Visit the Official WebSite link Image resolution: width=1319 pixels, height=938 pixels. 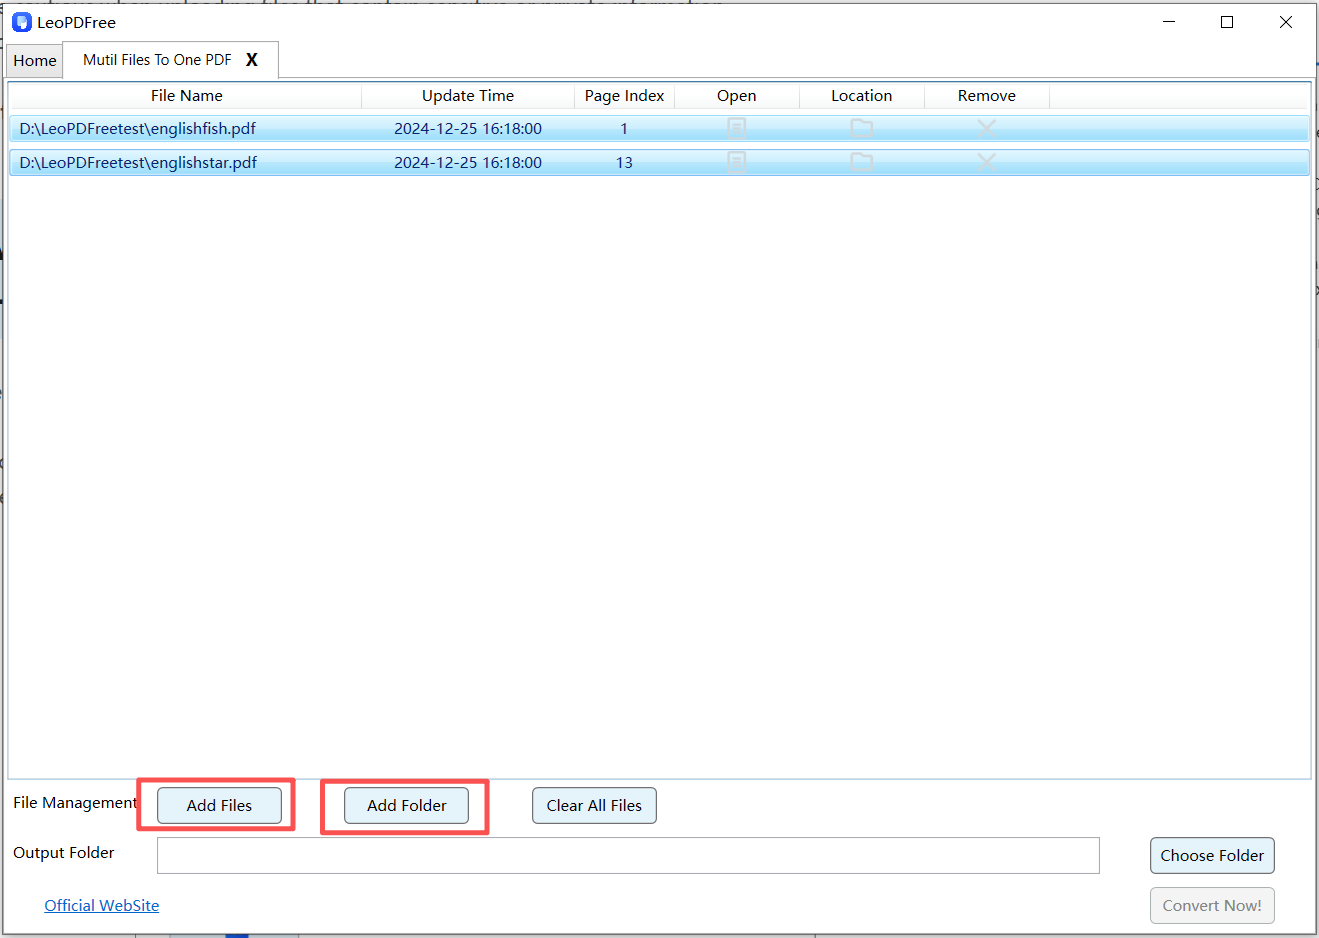click(x=101, y=905)
